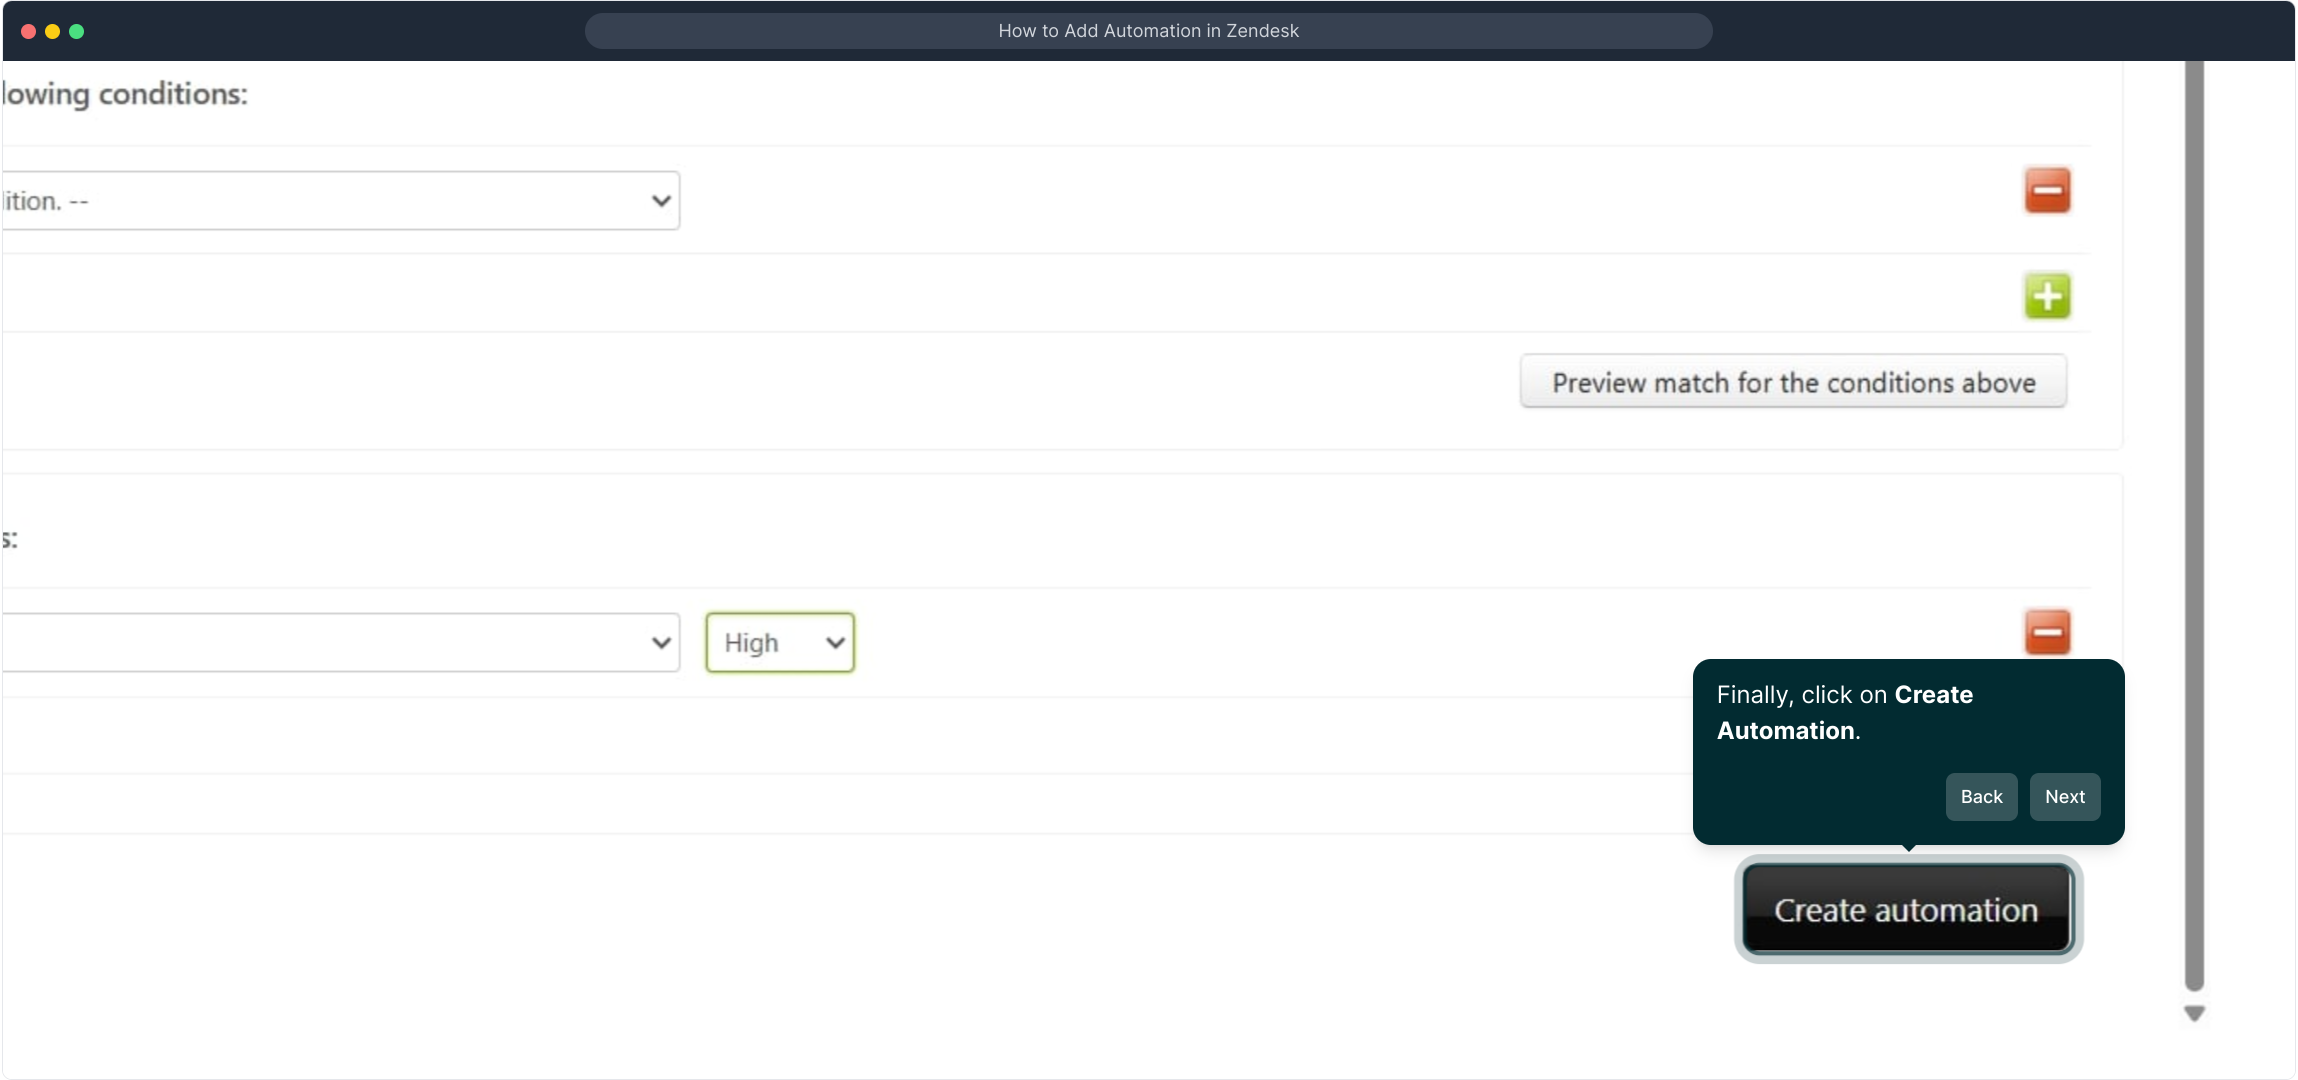The image size is (2298, 1080).
Task: Click the chevron on the condition select box
Action: pos(660,201)
